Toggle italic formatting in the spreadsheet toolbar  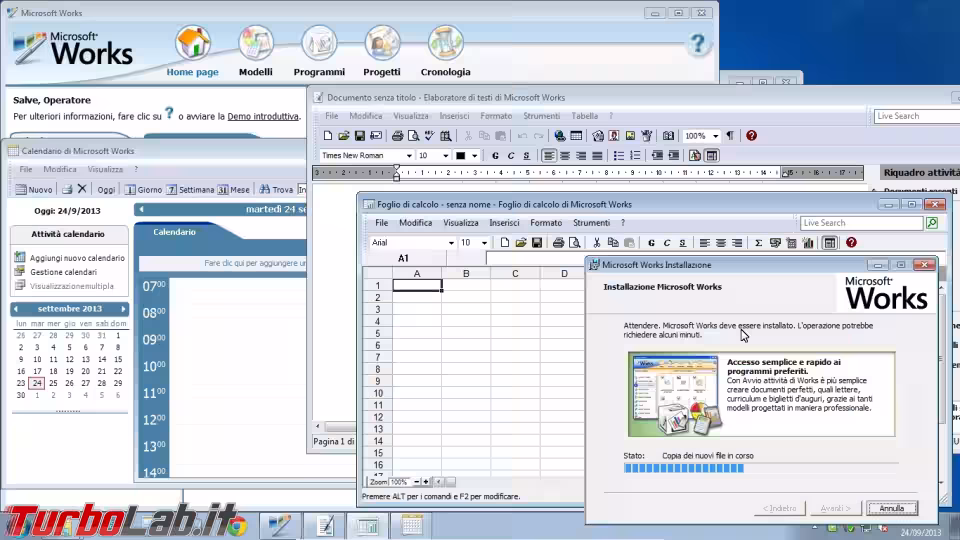click(667, 243)
